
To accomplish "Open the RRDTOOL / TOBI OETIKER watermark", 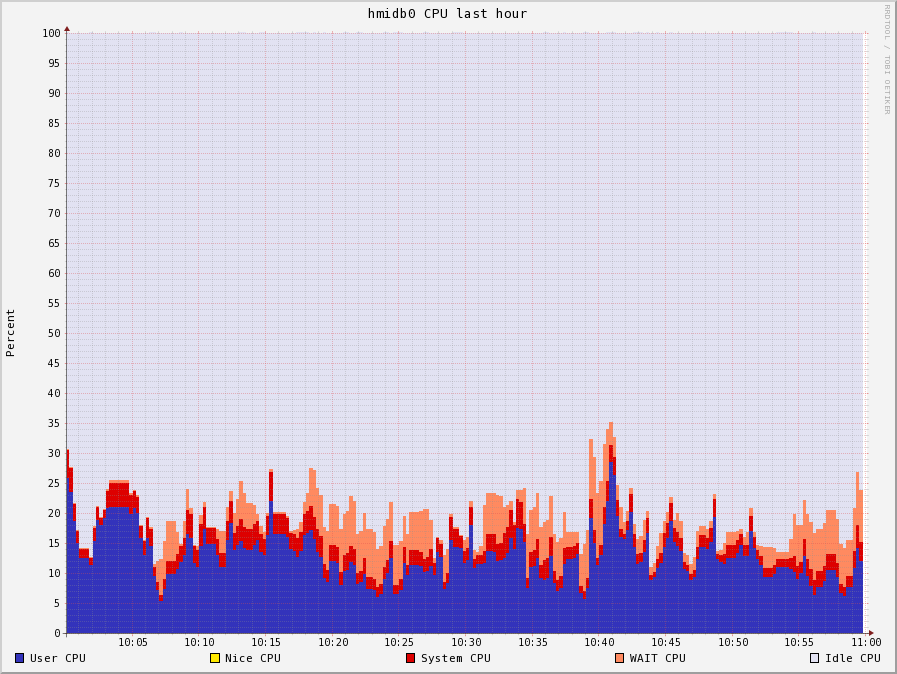I will pos(886,59).
